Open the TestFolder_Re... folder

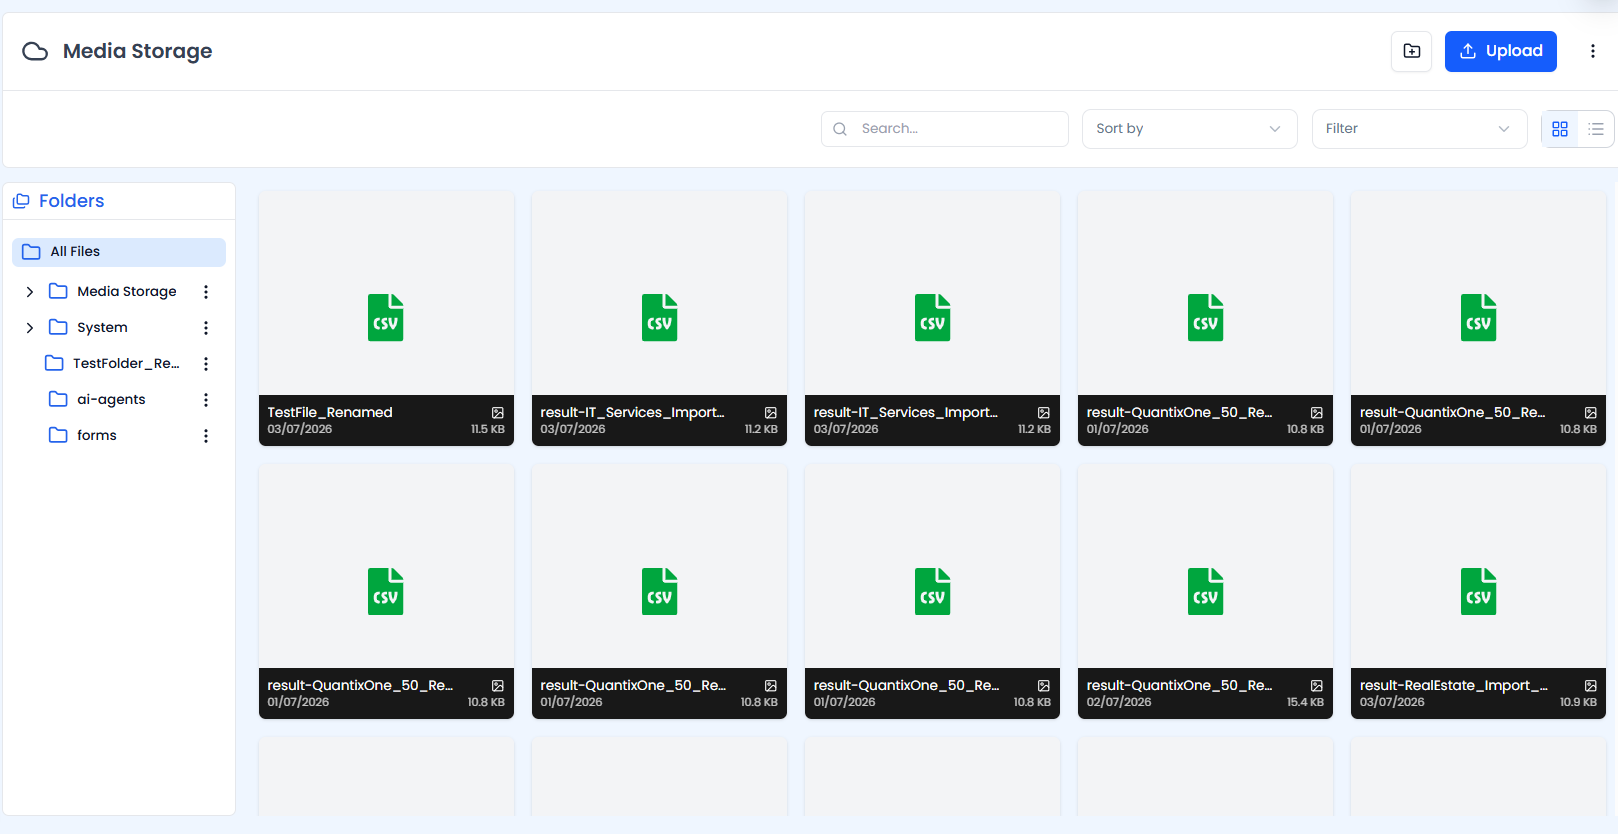pyautogui.click(x=125, y=364)
